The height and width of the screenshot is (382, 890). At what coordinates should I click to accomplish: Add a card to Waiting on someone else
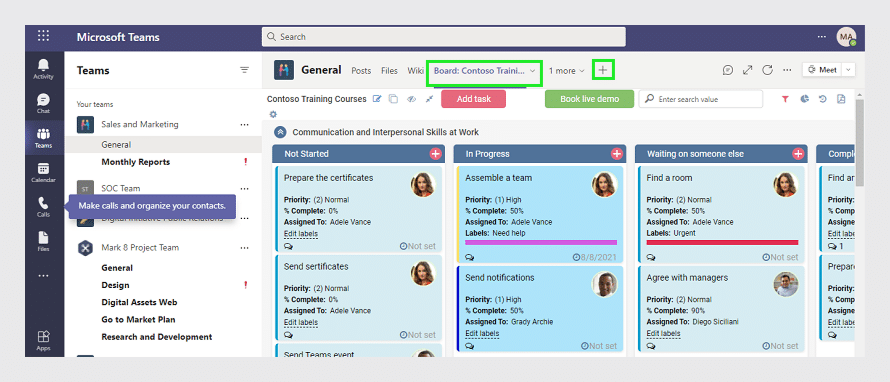click(x=798, y=154)
